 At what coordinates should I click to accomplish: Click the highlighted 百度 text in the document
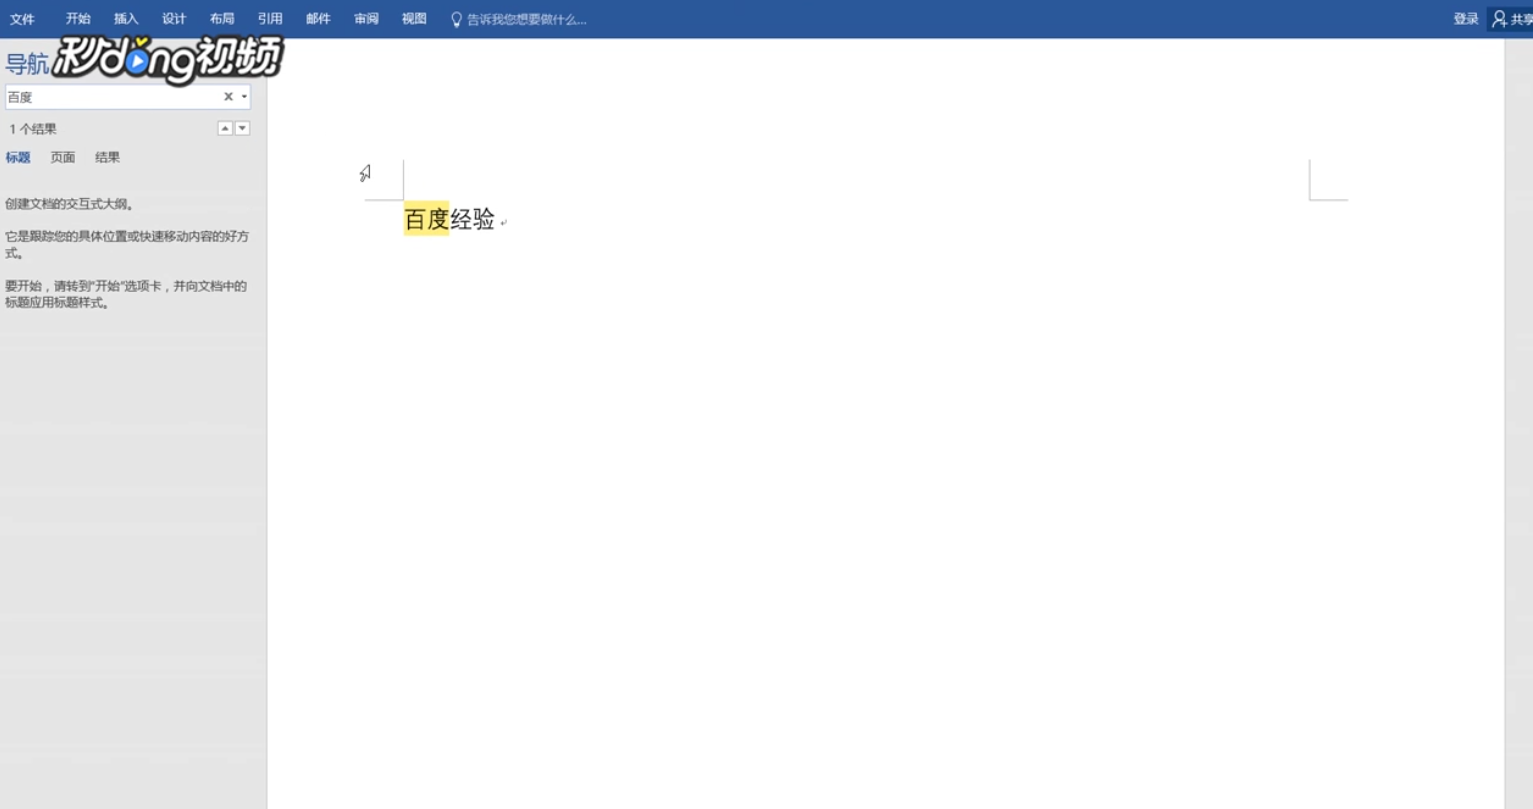[x=426, y=219]
